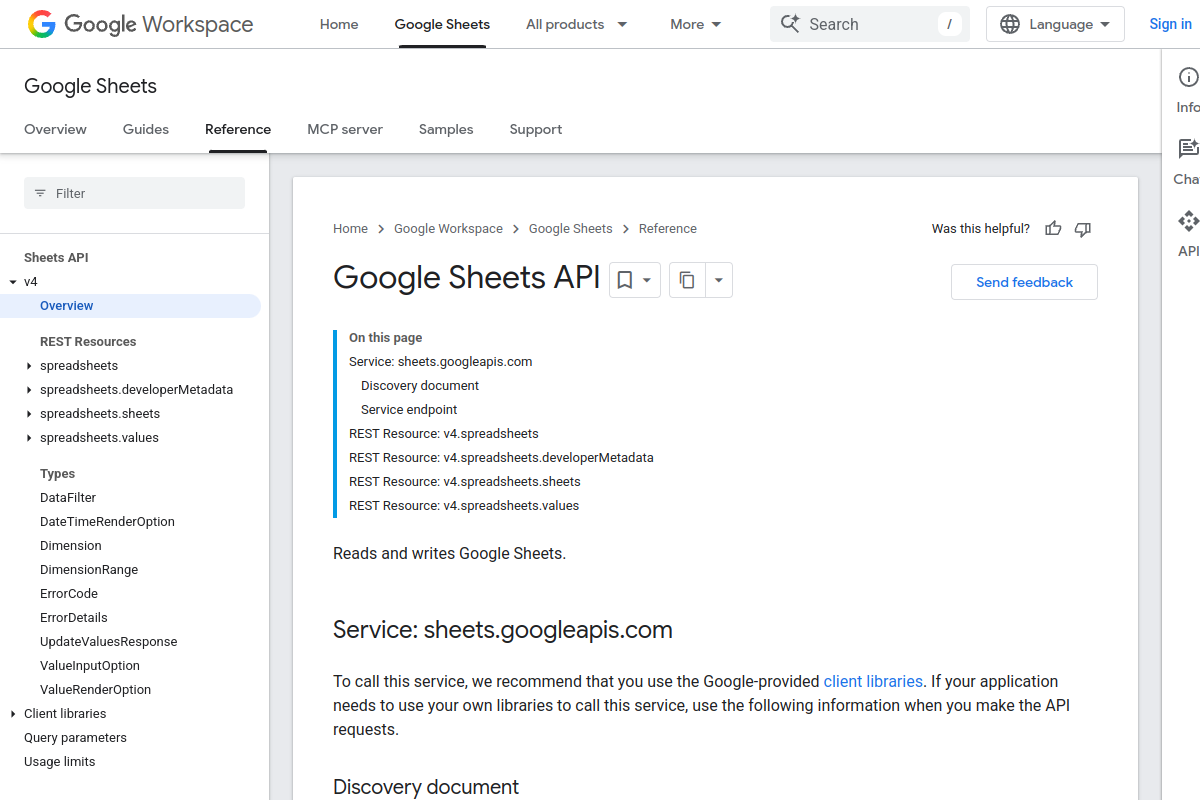Expand the spreadsheets.sheets node
Screen dimensions: 1200x800
[29, 414]
